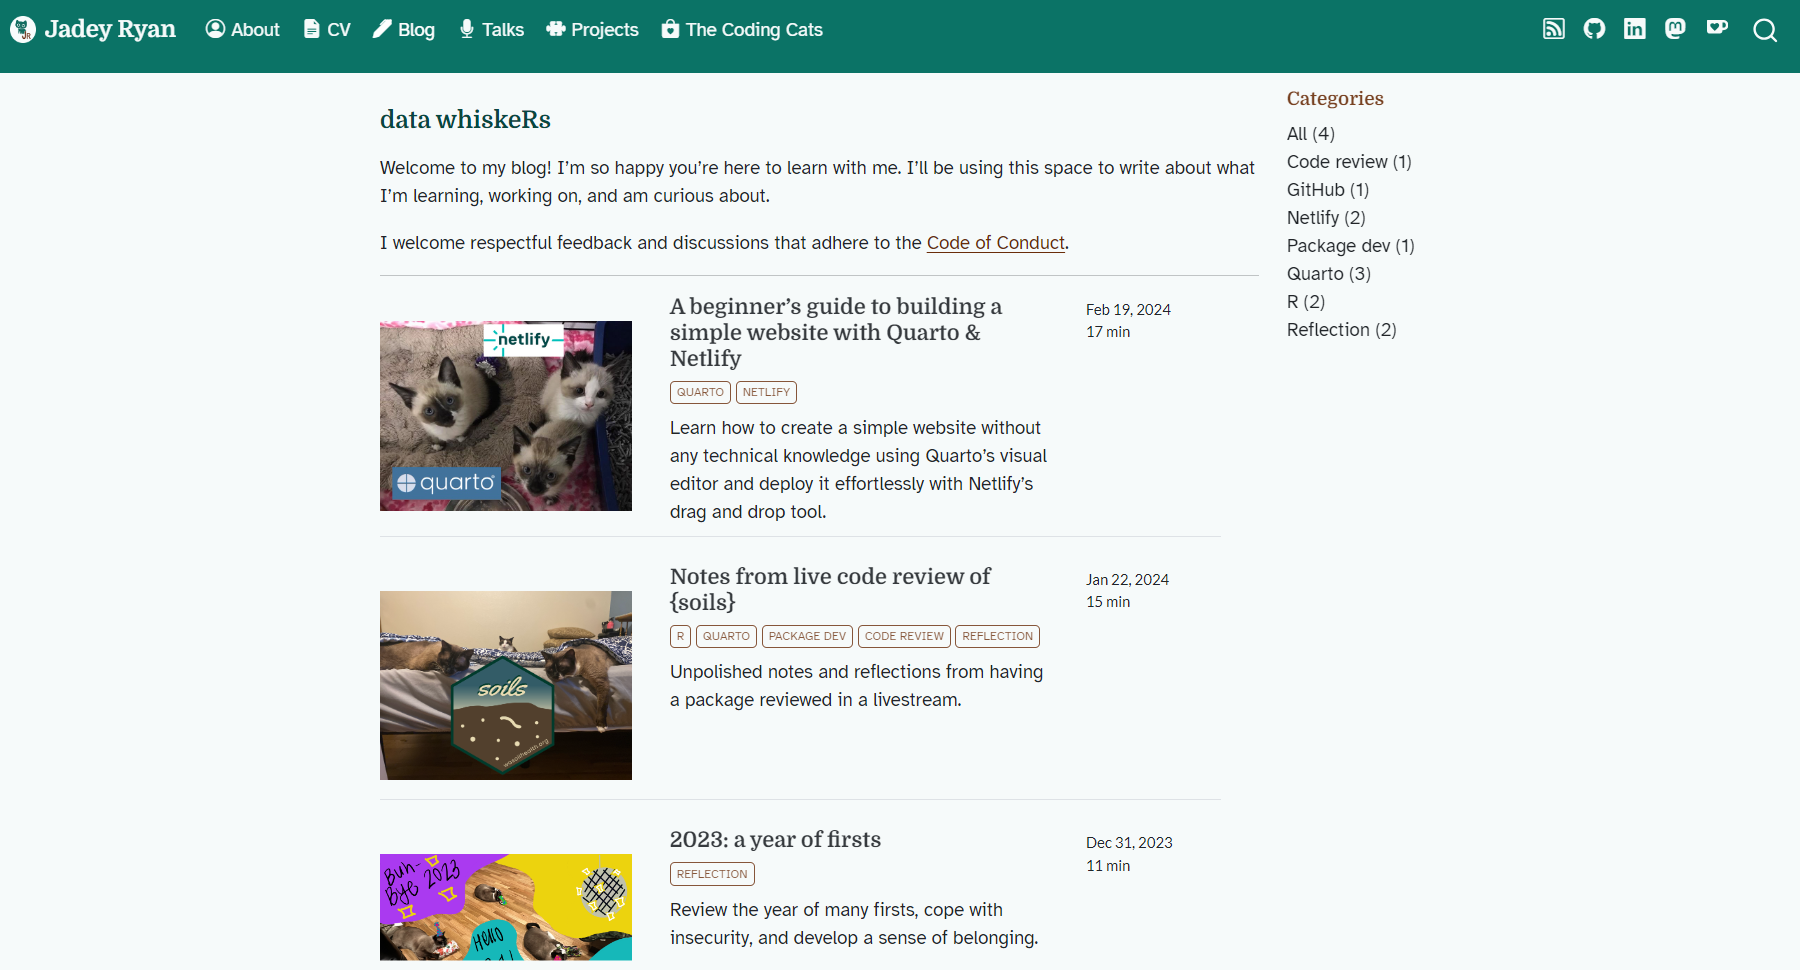The height and width of the screenshot is (970, 1800).
Task: Visit the GitHub profile icon
Action: (x=1594, y=29)
